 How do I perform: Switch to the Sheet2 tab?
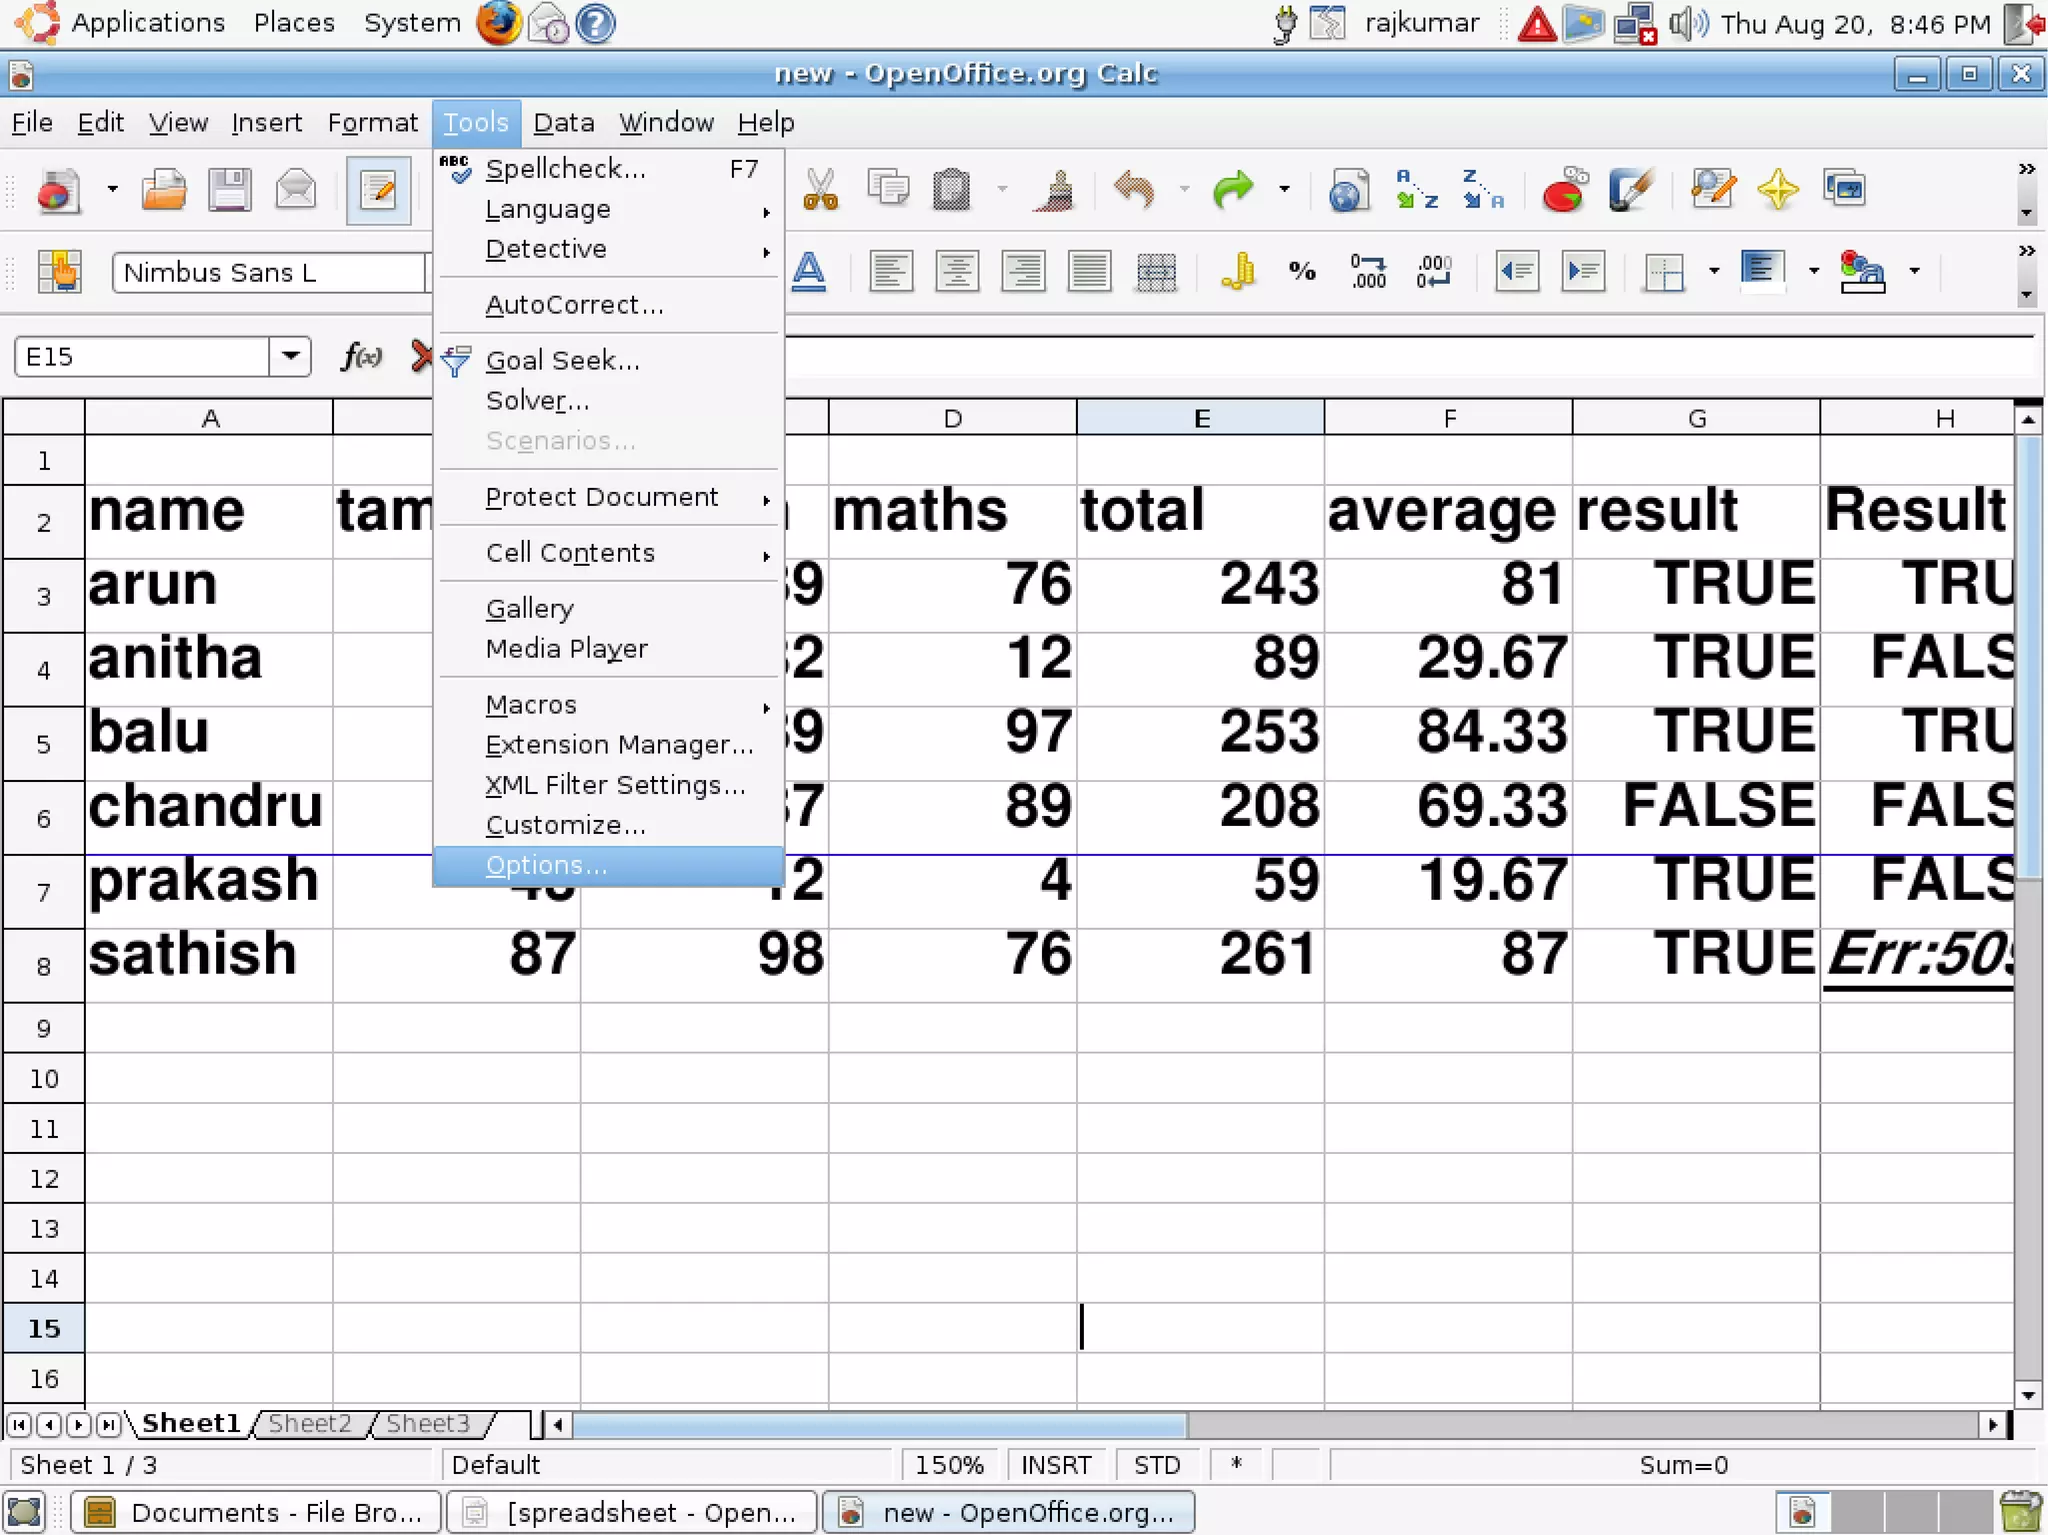[310, 1423]
